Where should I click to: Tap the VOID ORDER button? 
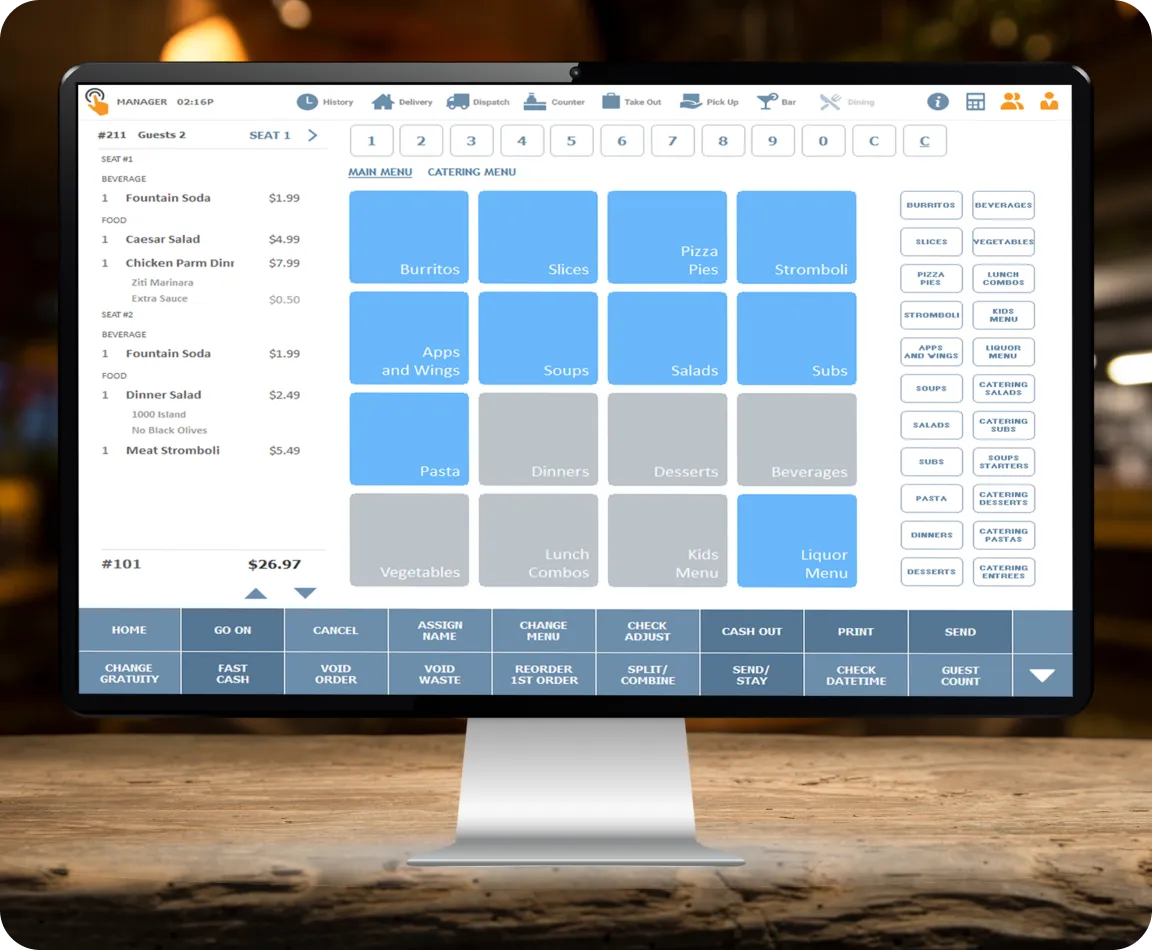coord(336,674)
